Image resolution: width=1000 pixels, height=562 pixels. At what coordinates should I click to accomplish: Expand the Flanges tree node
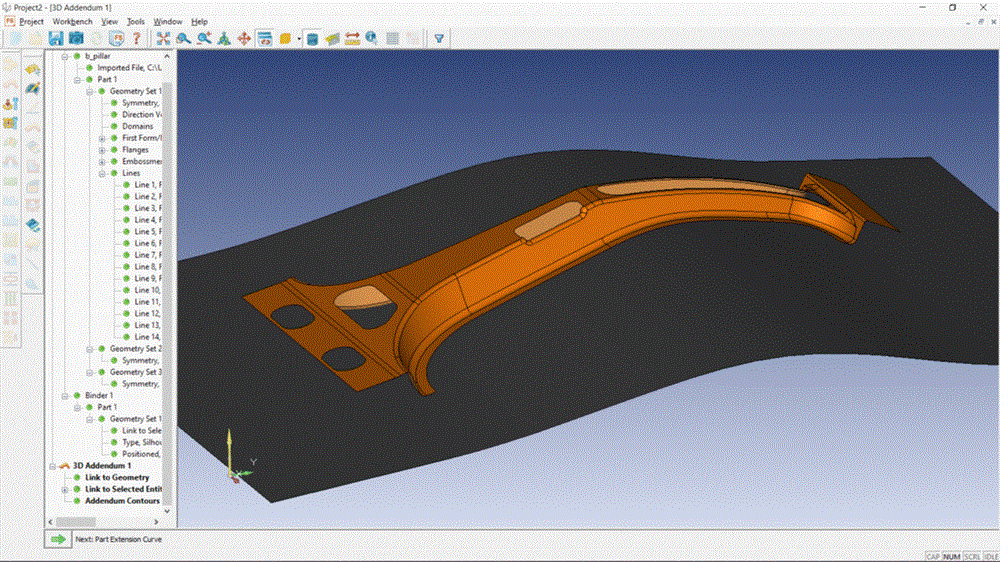click(x=102, y=150)
